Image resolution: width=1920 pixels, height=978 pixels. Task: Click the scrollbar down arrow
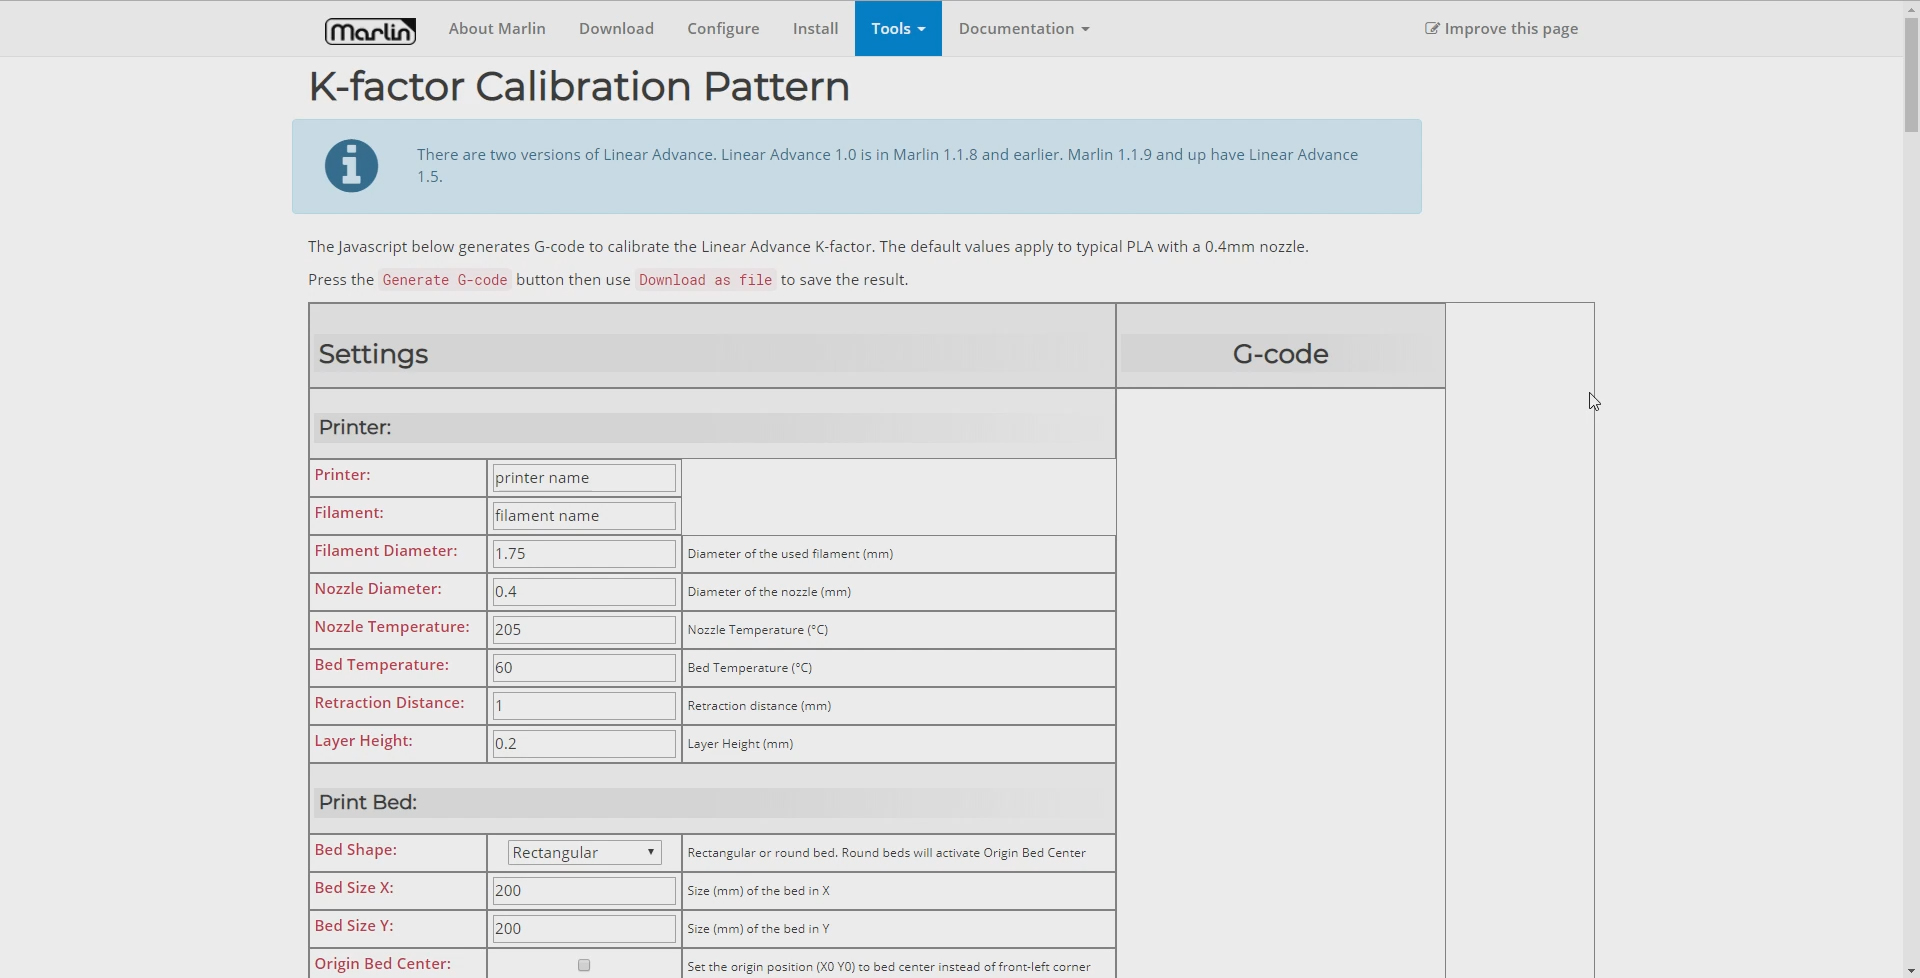tap(1911, 970)
